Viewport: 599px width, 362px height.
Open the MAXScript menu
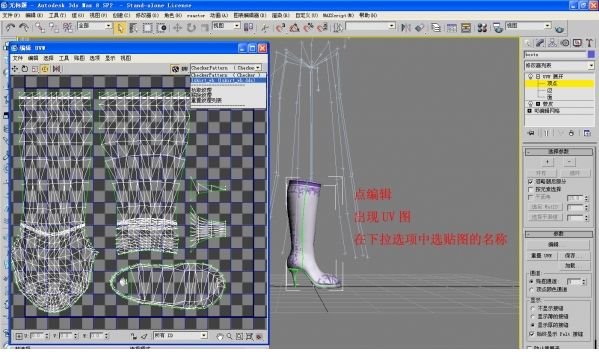pyautogui.click(x=338, y=15)
